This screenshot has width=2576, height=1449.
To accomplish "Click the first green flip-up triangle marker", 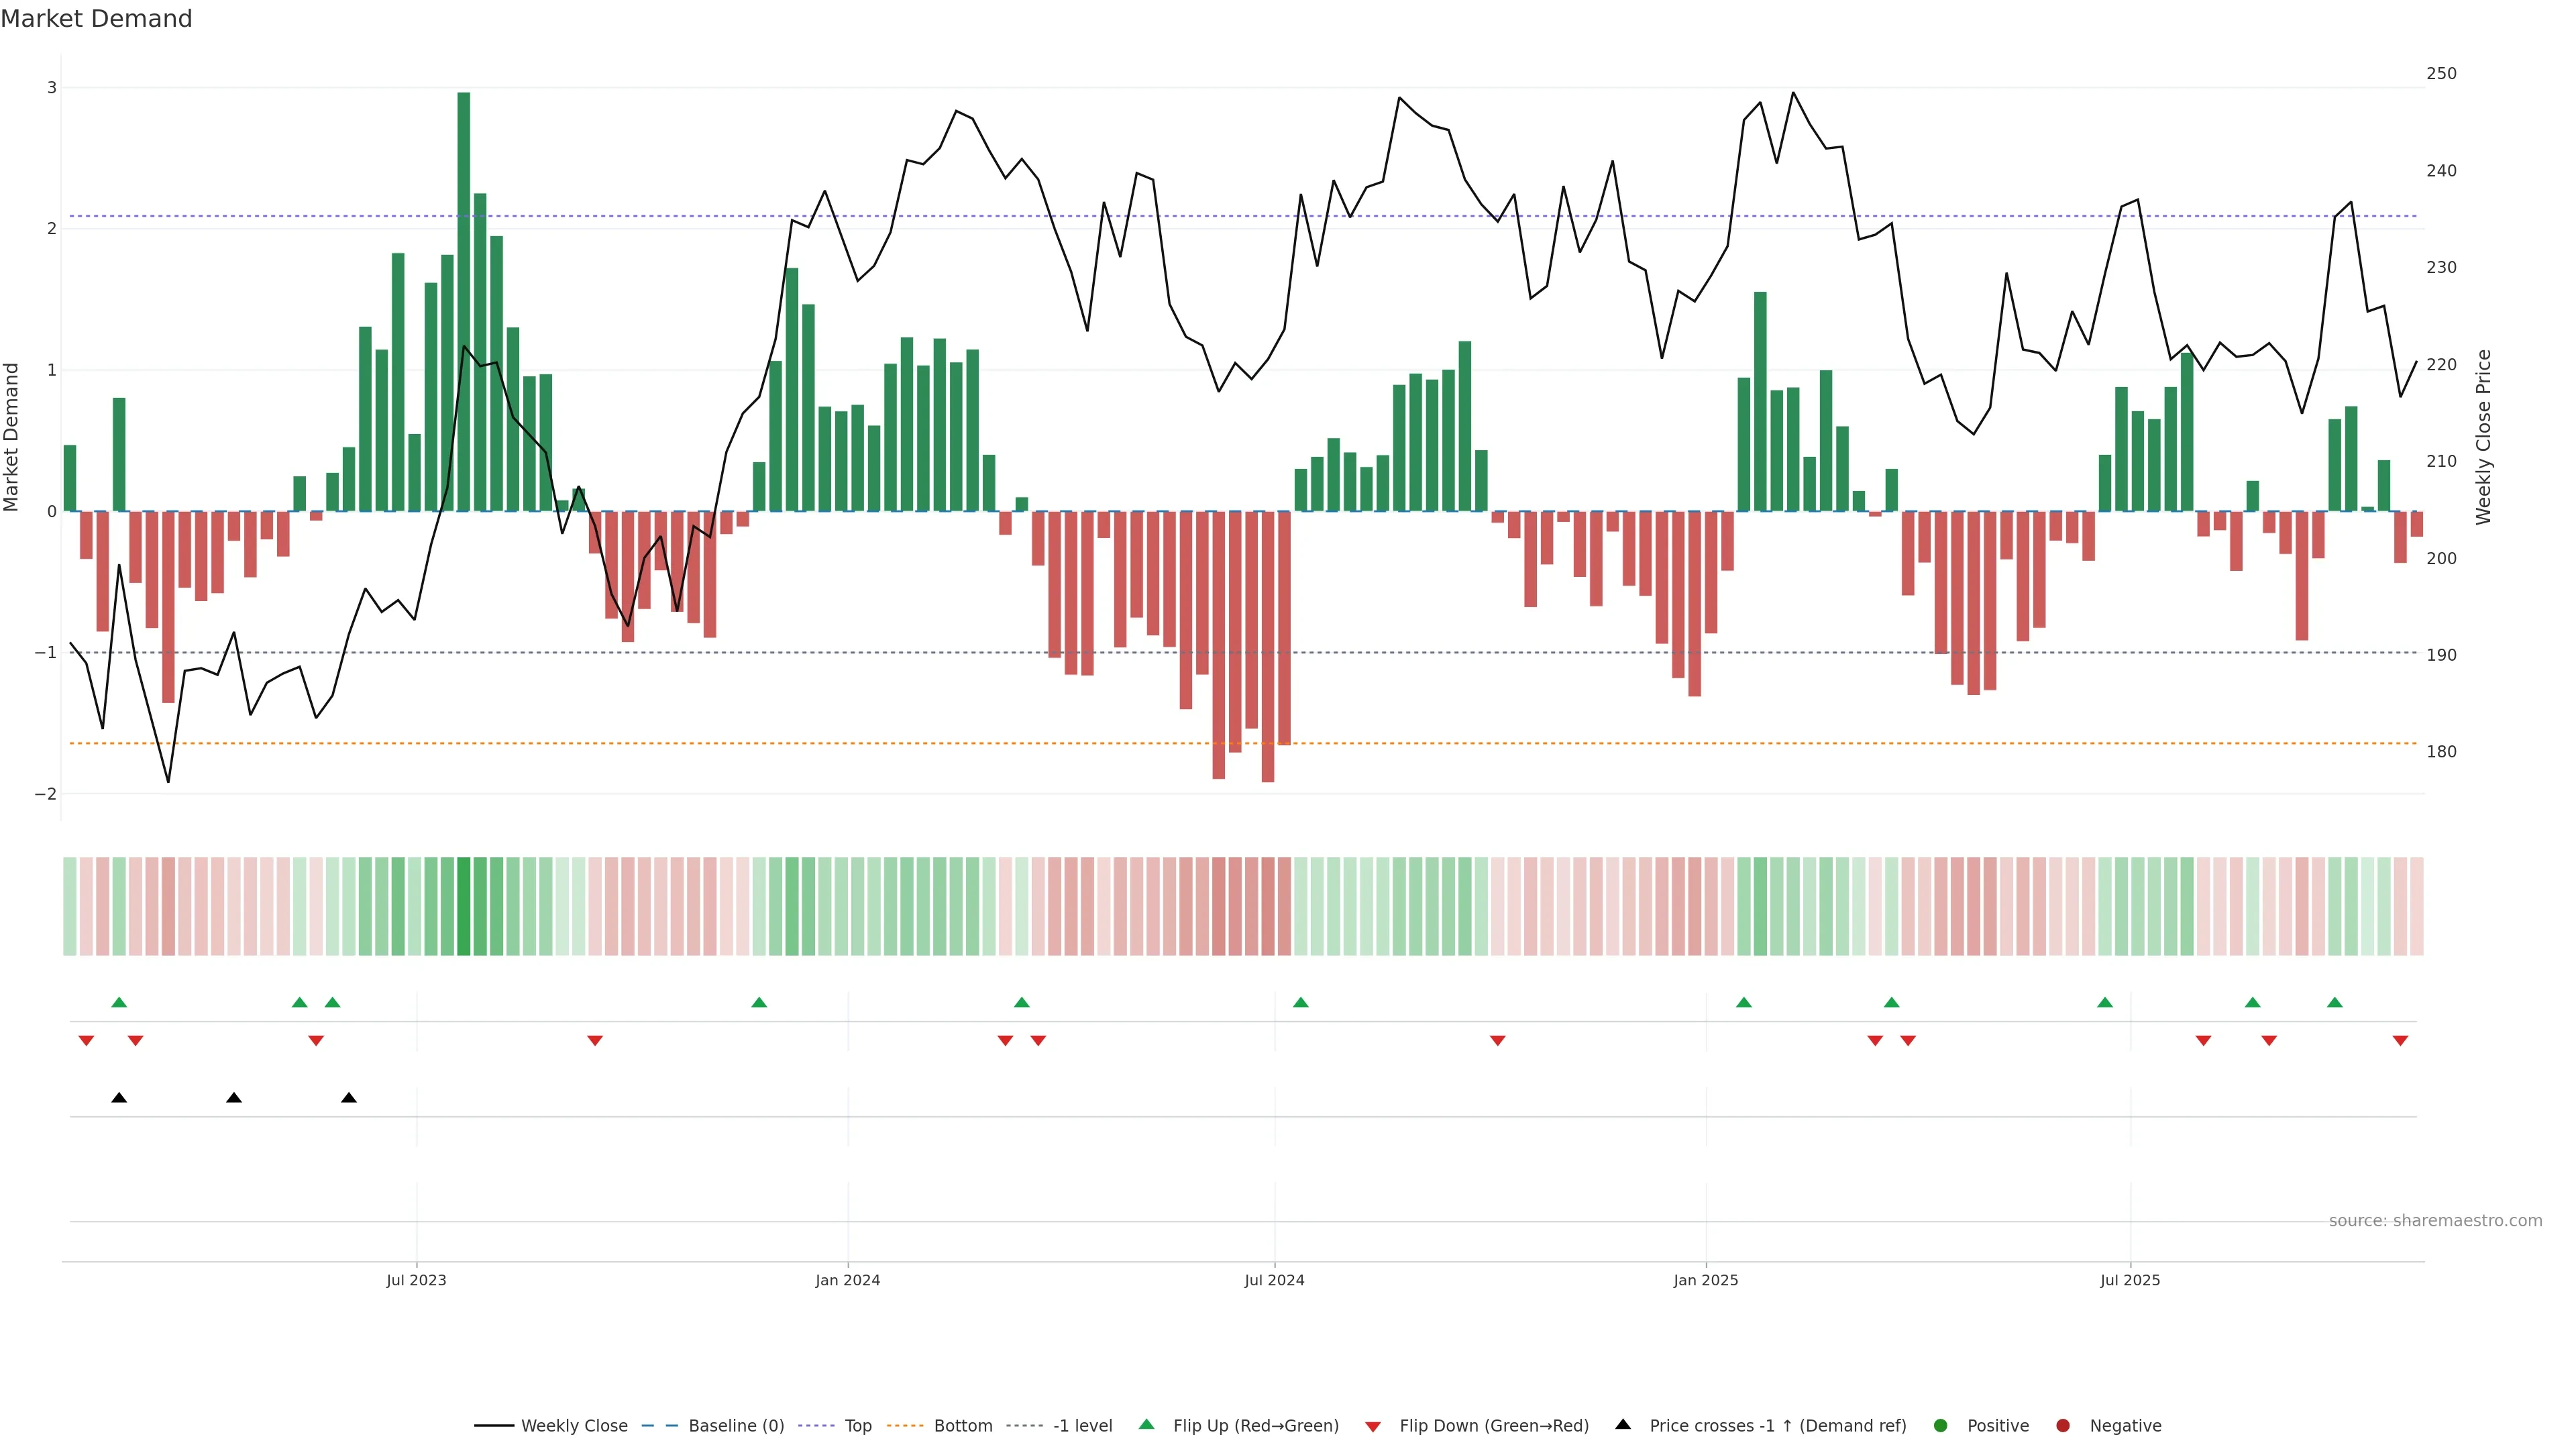I will [x=119, y=1002].
